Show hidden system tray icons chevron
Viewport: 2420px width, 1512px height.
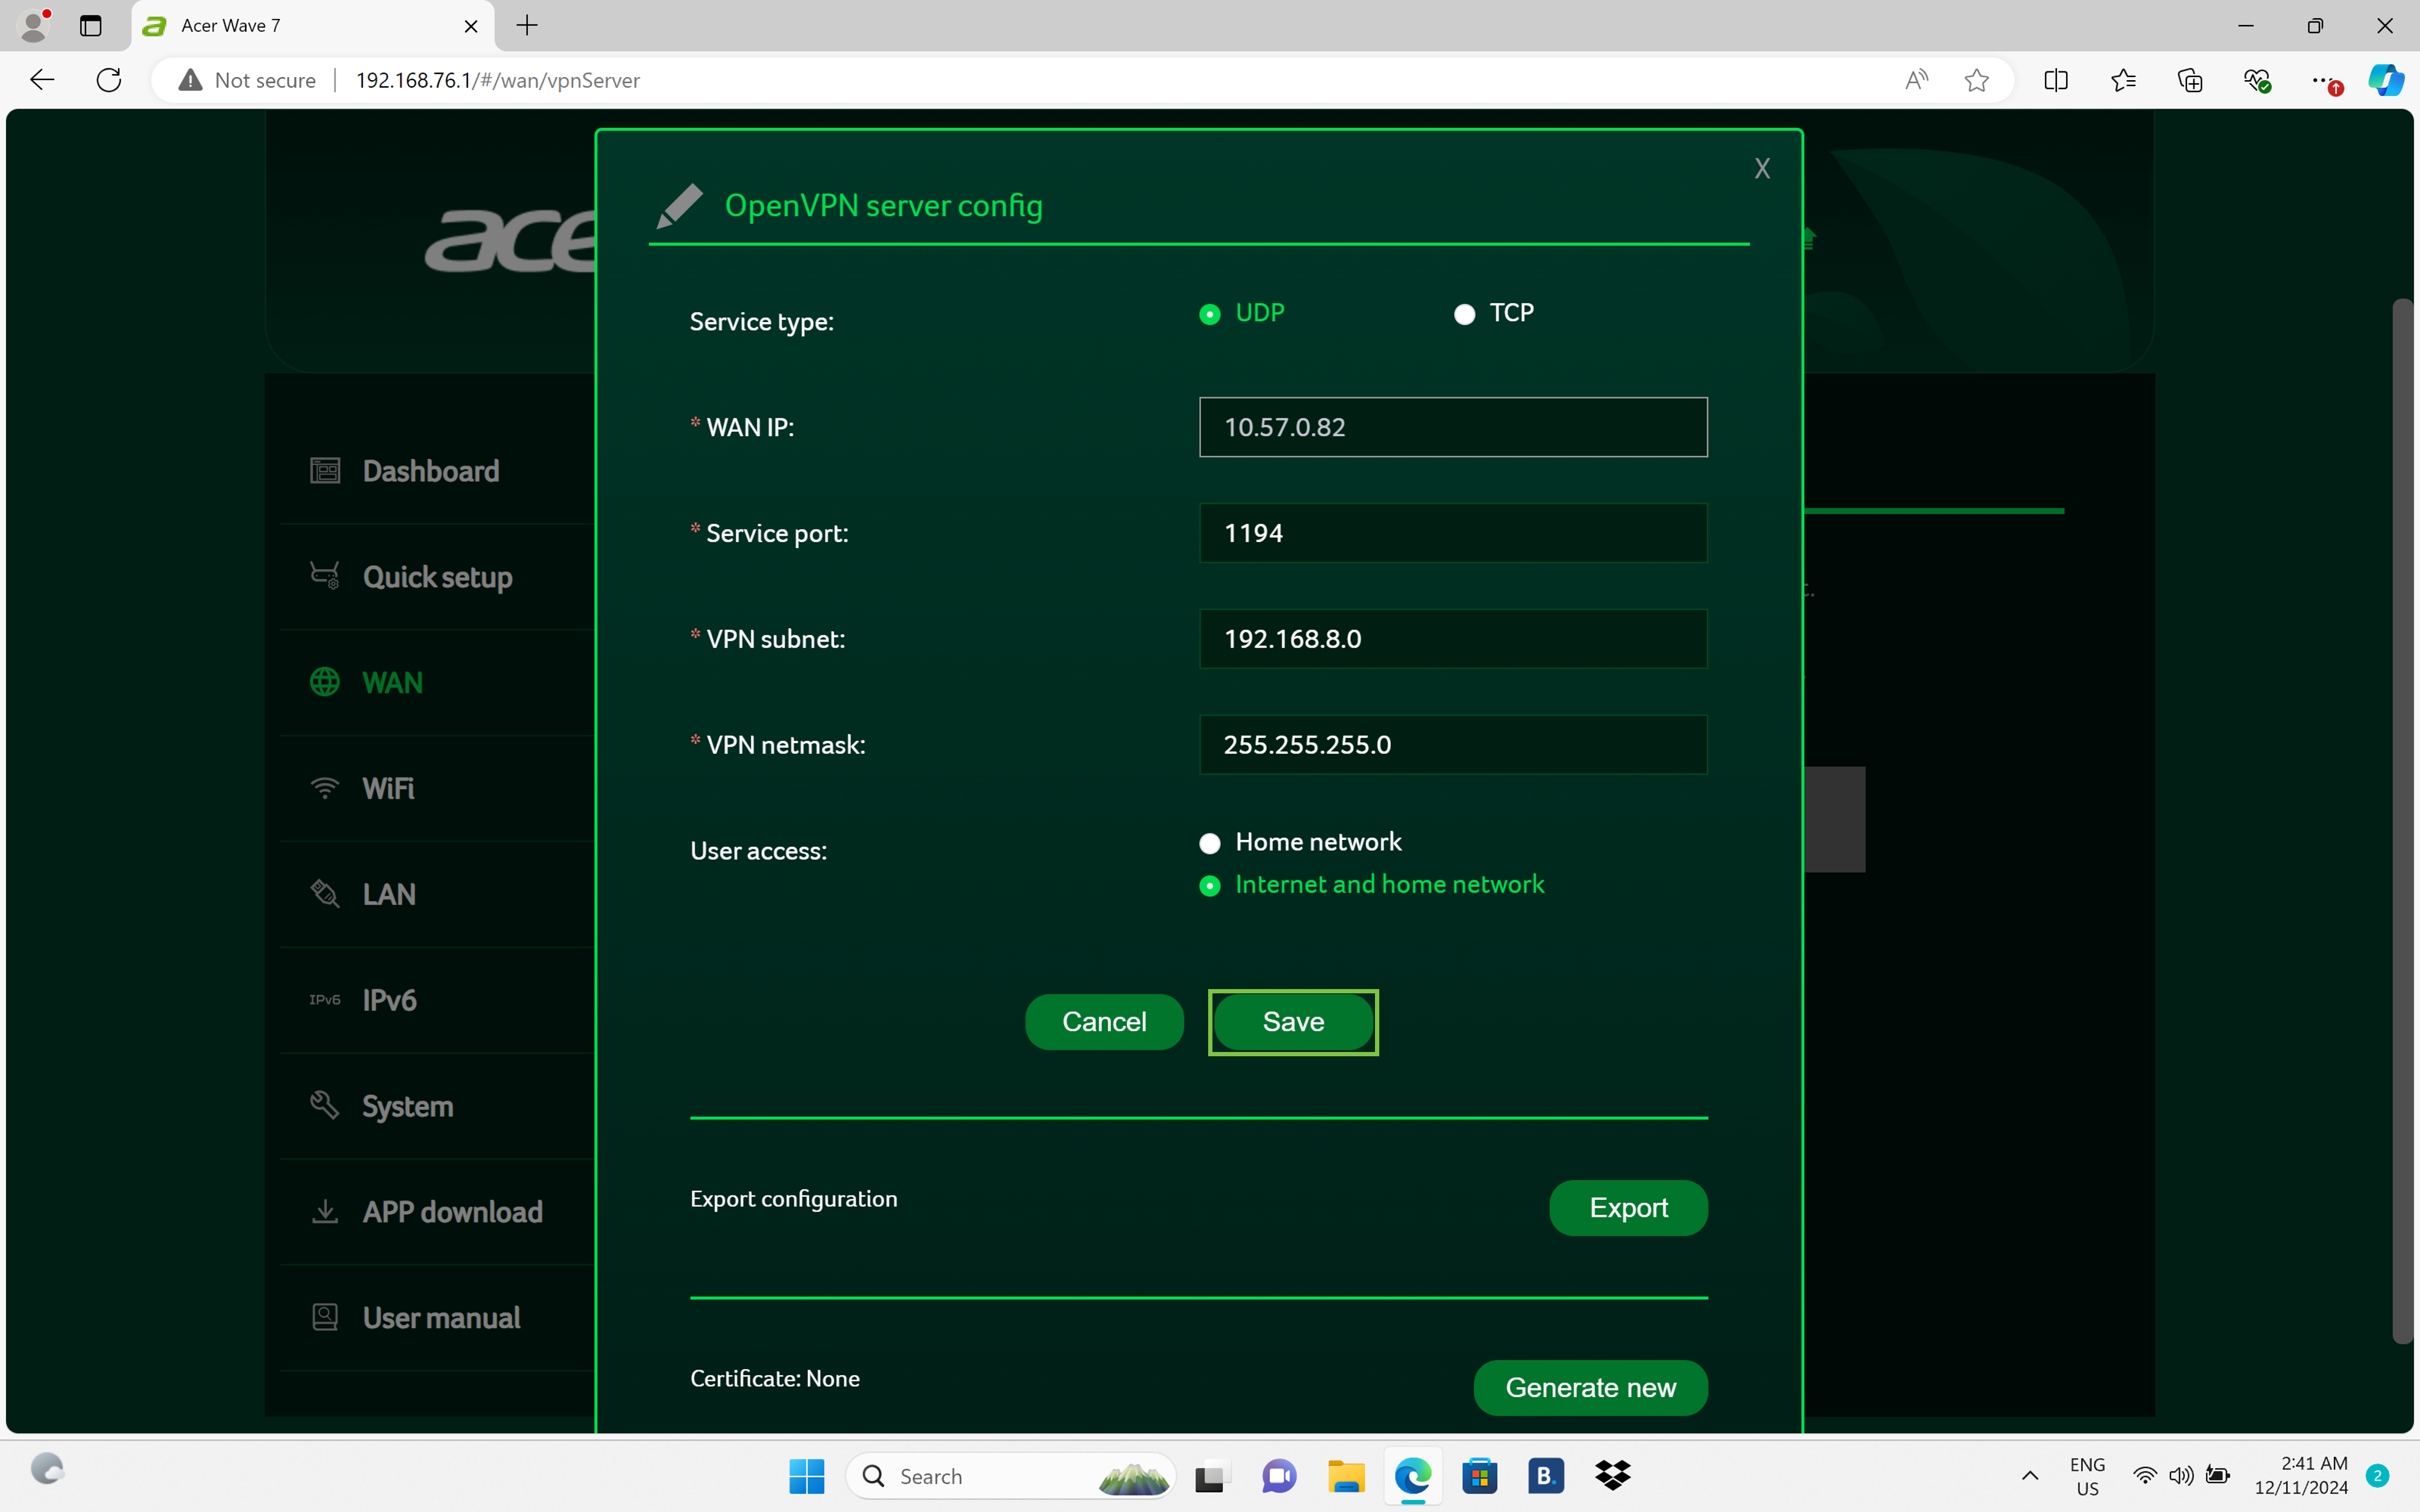point(2029,1475)
